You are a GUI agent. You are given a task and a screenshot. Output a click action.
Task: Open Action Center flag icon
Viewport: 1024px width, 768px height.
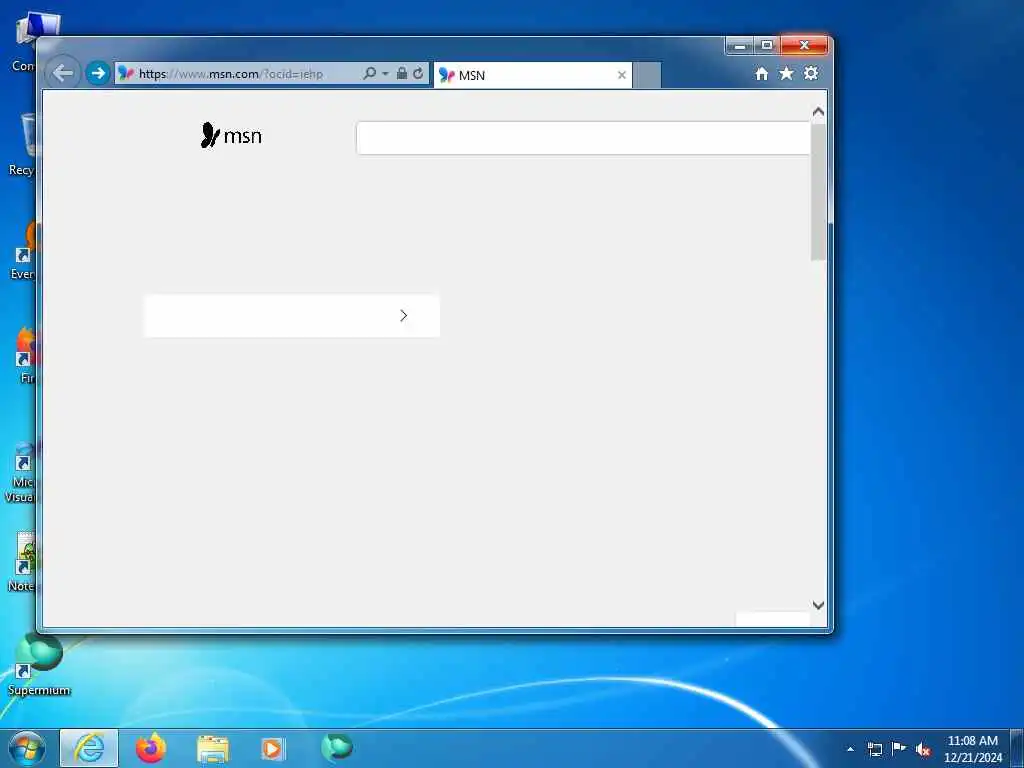tap(899, 748)
